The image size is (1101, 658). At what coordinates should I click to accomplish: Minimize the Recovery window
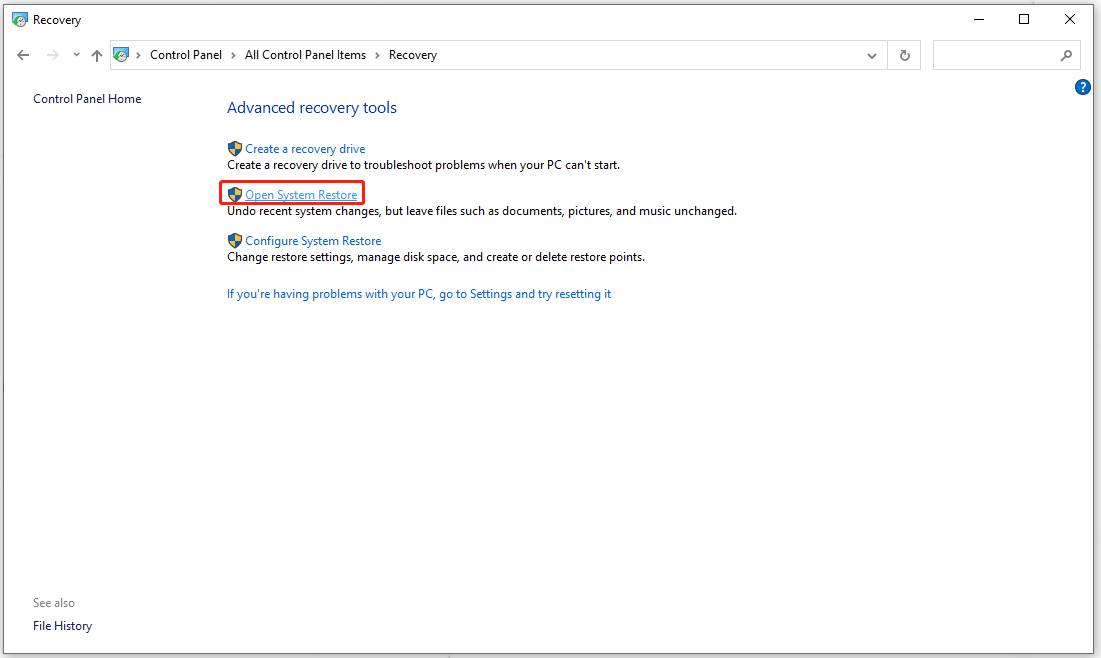click(x=979, y=20)
